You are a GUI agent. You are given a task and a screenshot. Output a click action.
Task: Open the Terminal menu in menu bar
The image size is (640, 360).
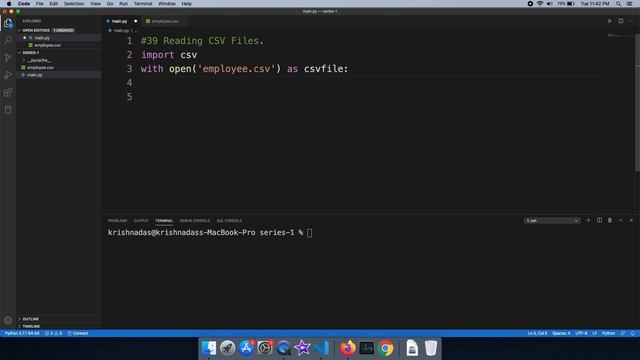pos(143,4)
